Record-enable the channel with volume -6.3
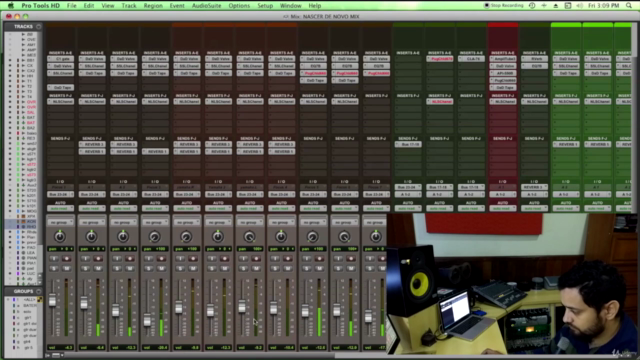Screen dimensions: 640x360 (x=67, y=258)
